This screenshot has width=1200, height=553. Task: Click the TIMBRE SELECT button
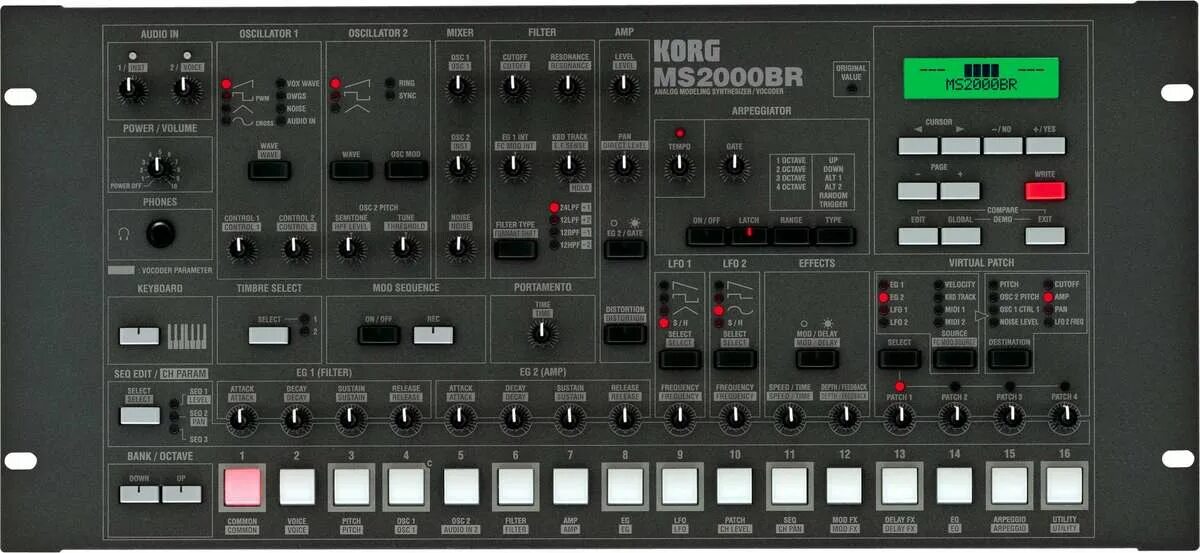[268, 335]
